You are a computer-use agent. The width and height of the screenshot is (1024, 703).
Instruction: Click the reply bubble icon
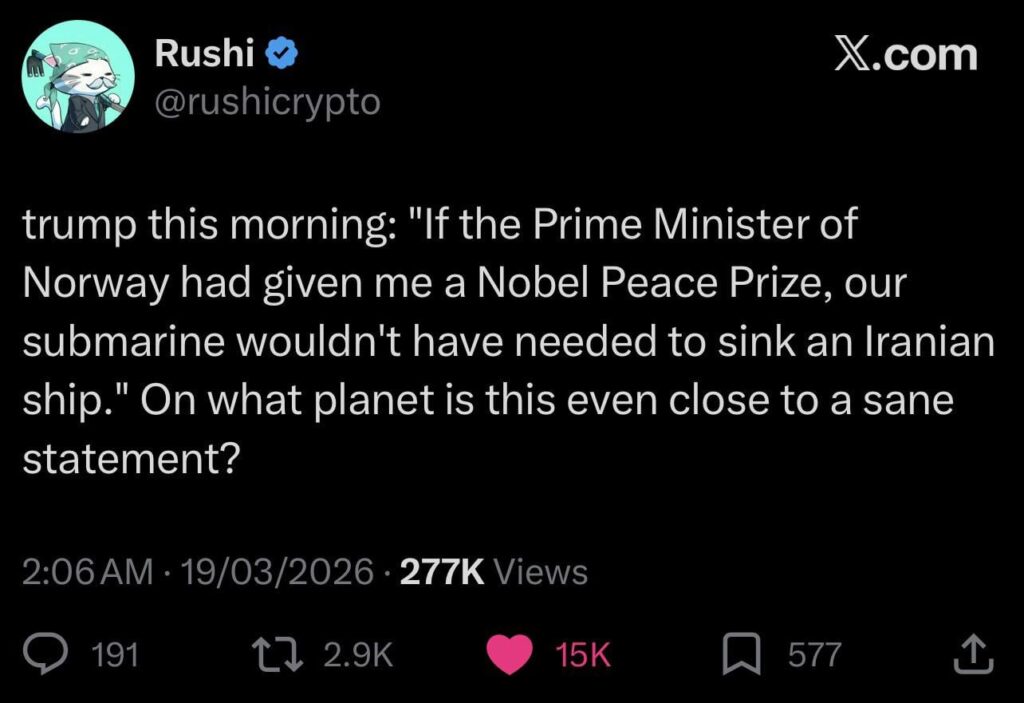click(44, 654)
